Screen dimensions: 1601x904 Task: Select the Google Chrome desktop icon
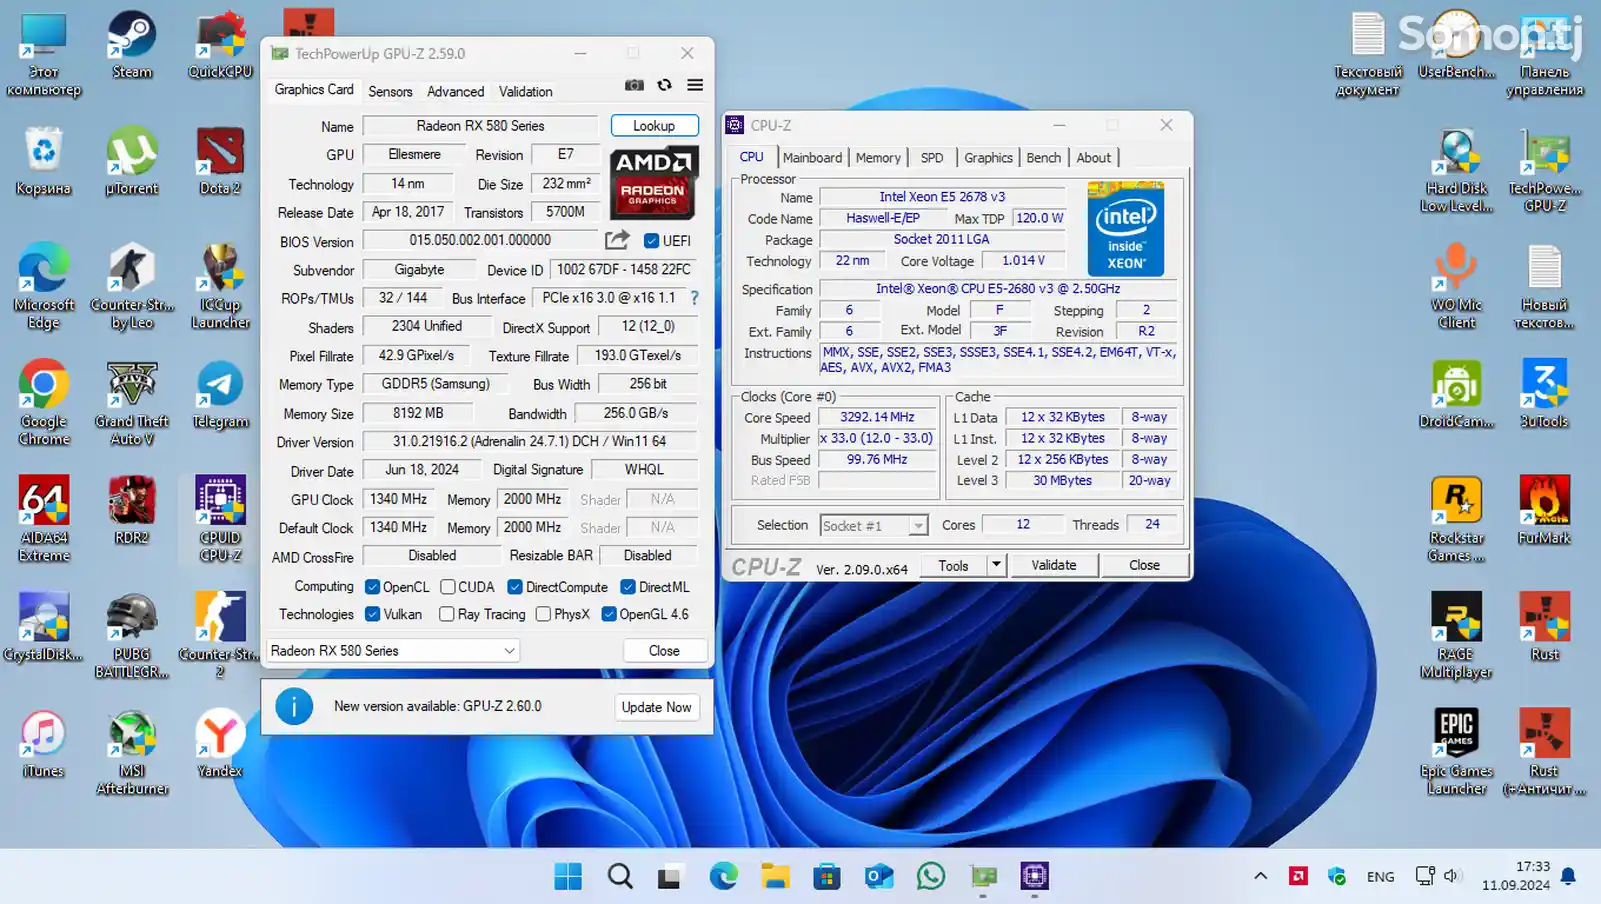(44, 402)
